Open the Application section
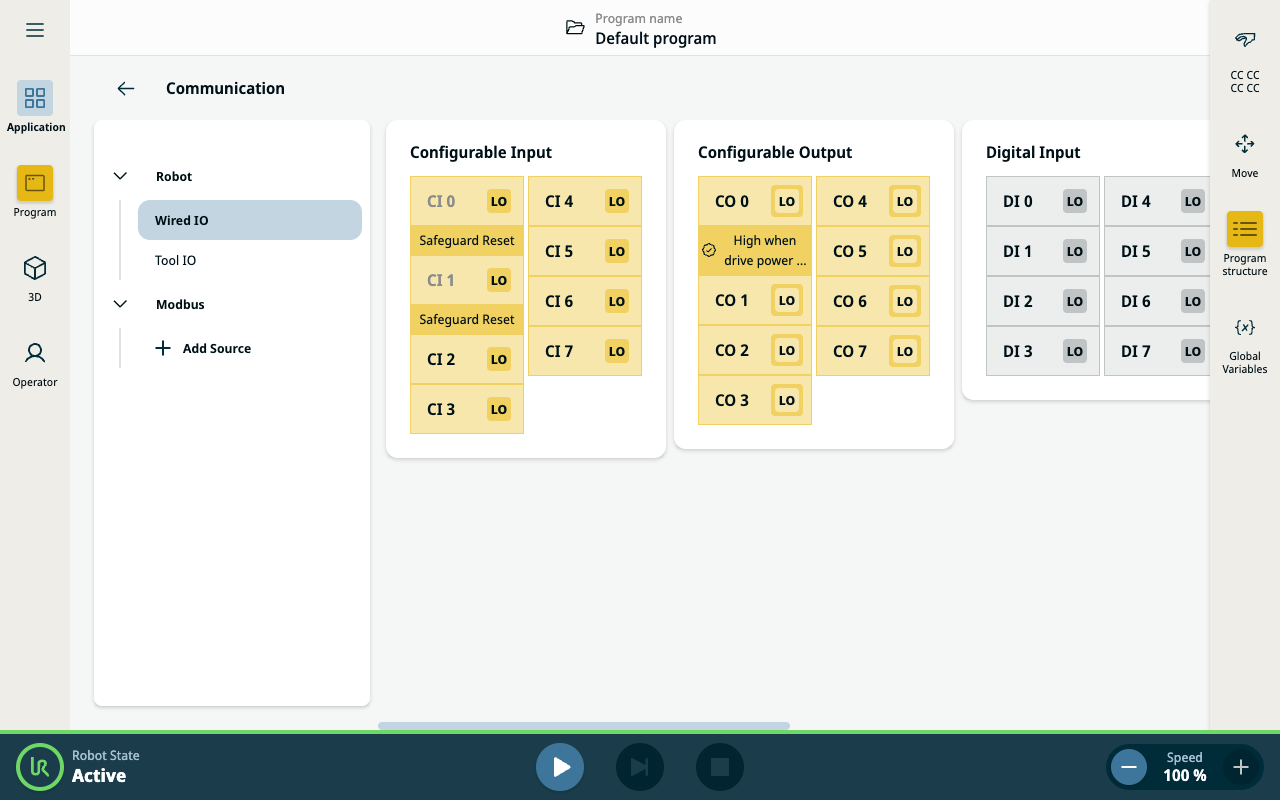 (x=35, y=106)
